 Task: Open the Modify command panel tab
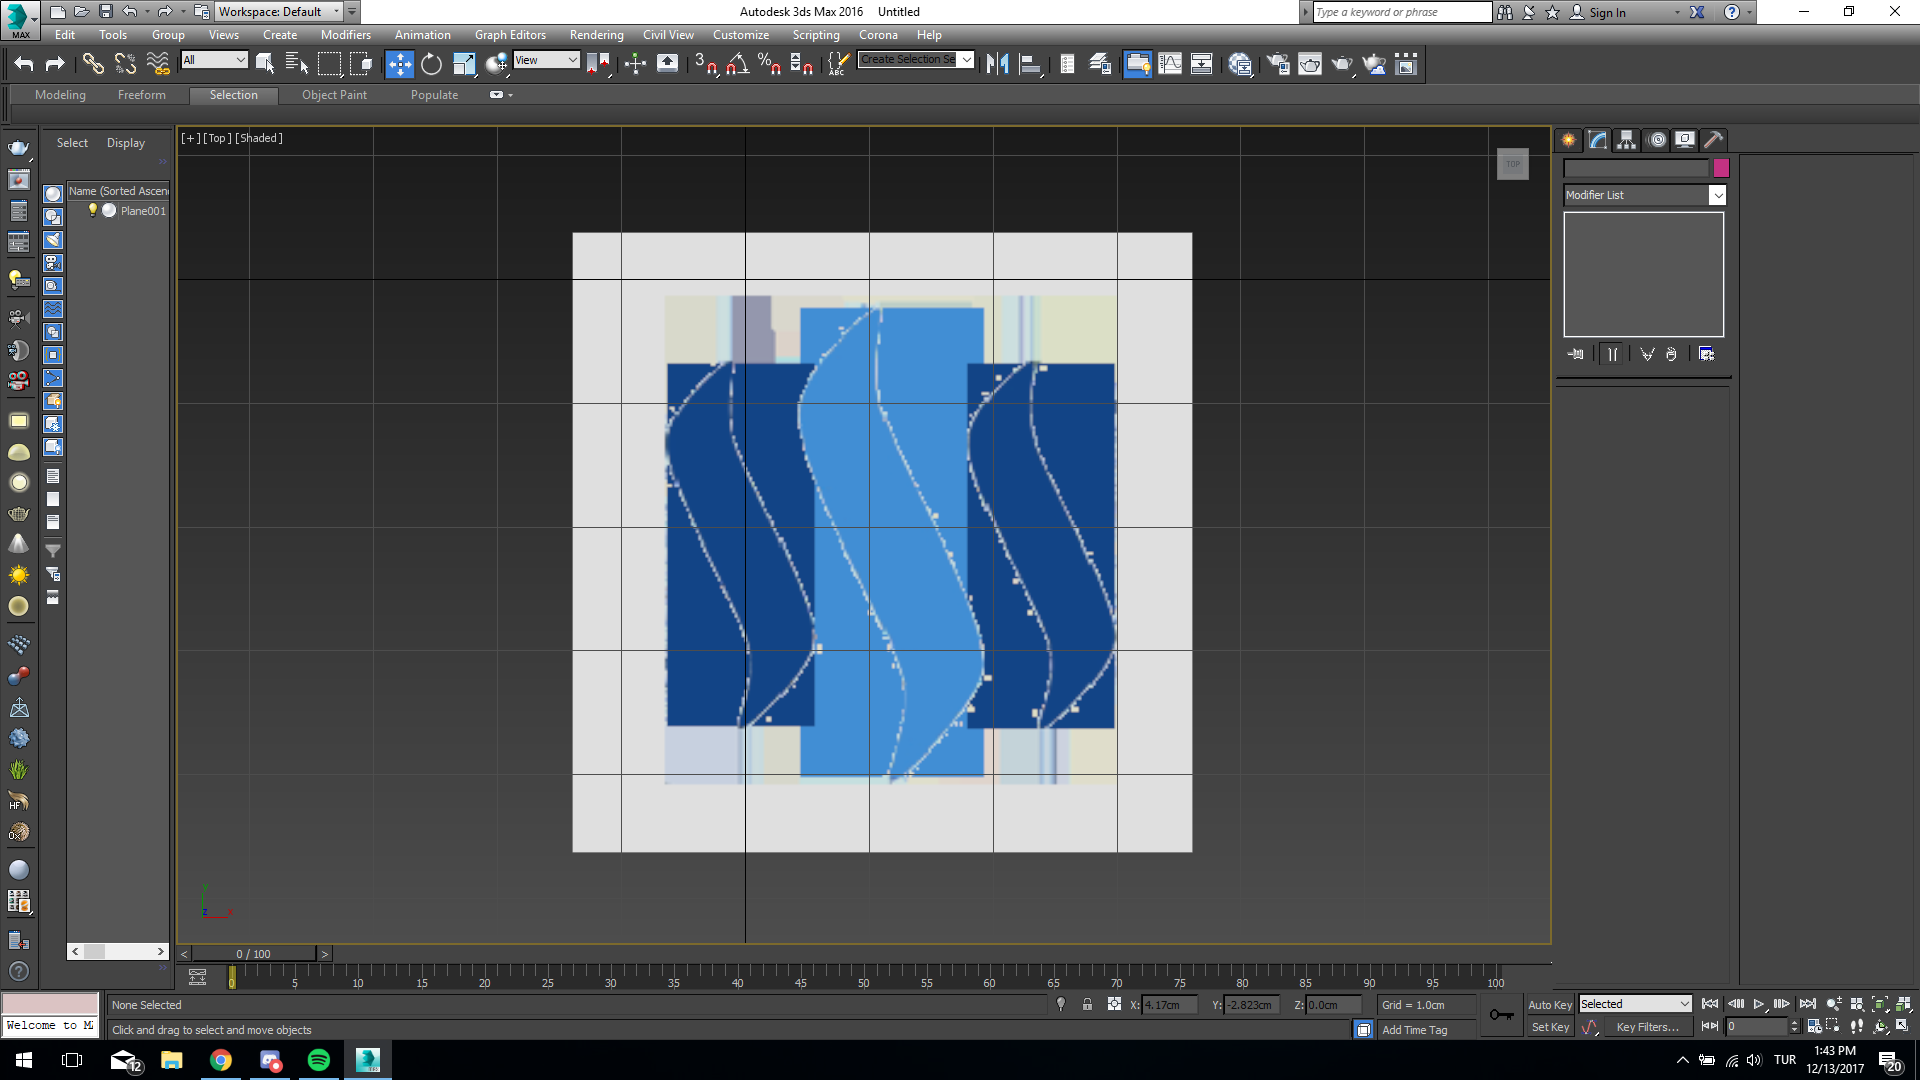1598,140
